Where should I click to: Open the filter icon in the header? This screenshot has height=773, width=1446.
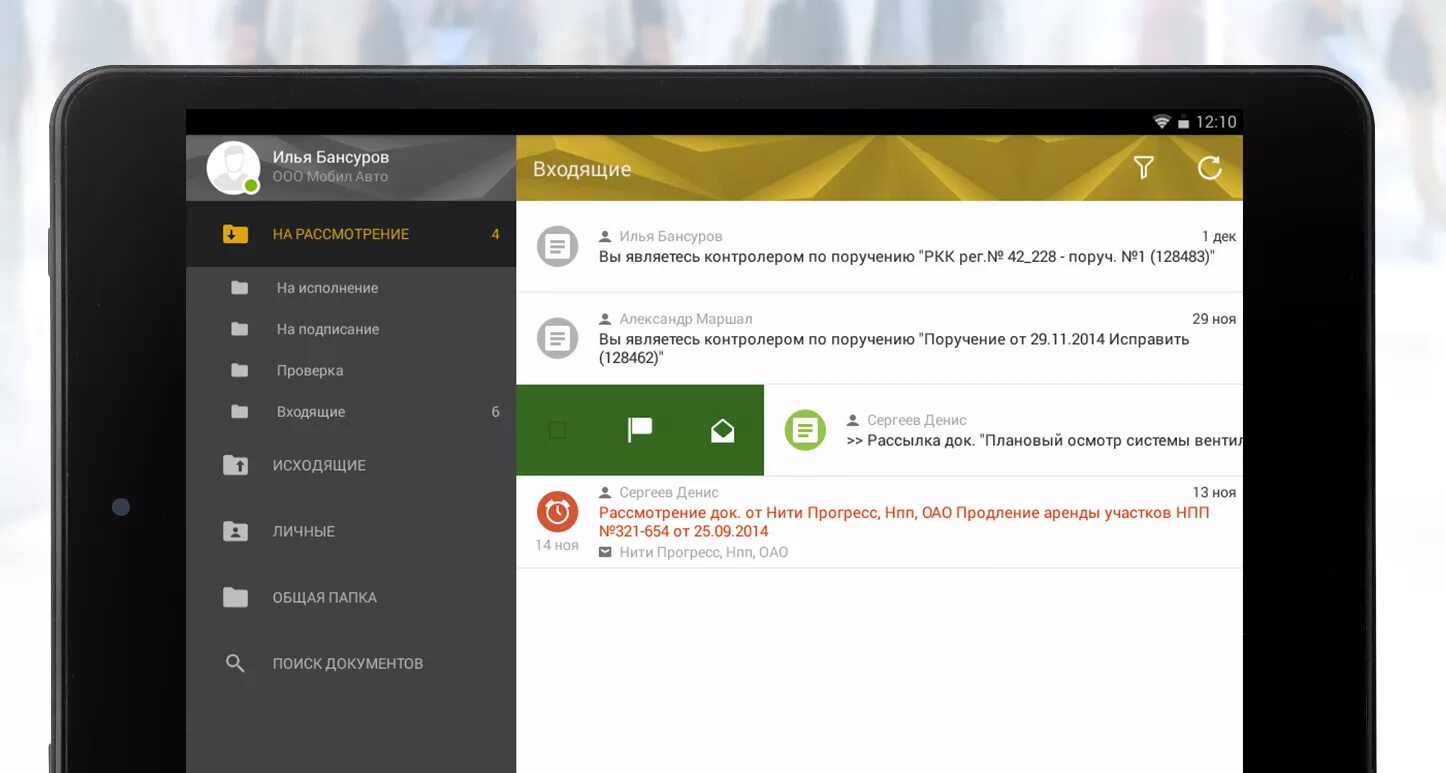point(1144,168)
